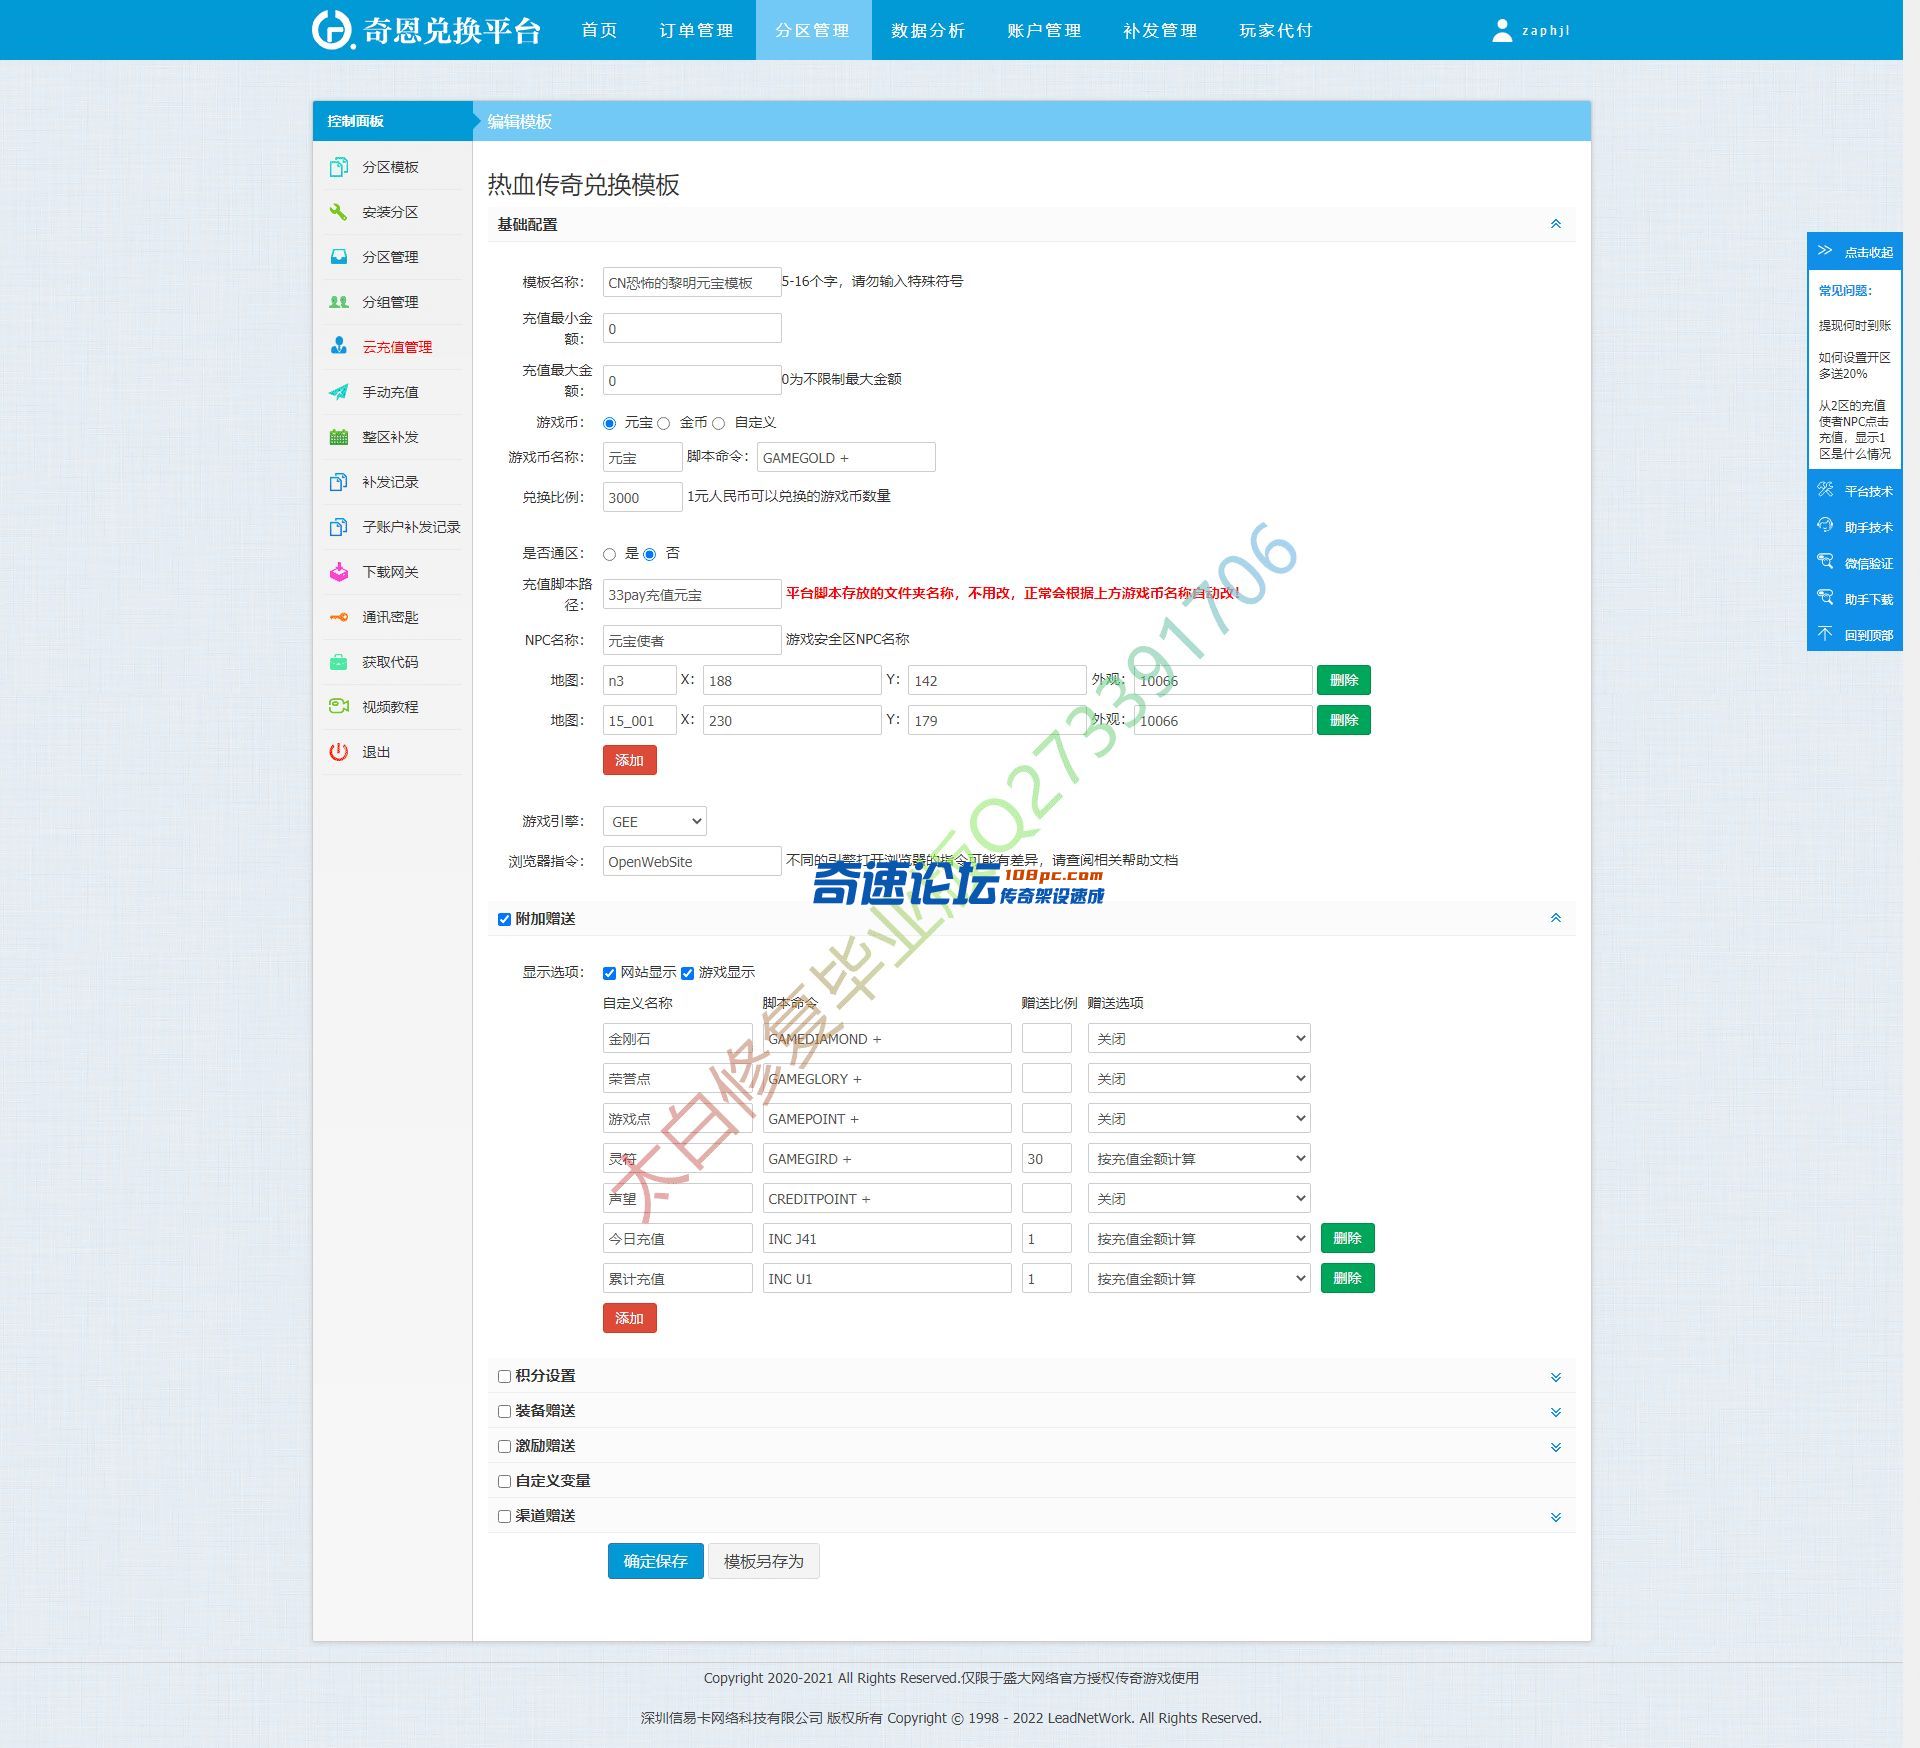Select the 元宝 currency radio button
The image size is (1920, 1748).
coord(610,424)
